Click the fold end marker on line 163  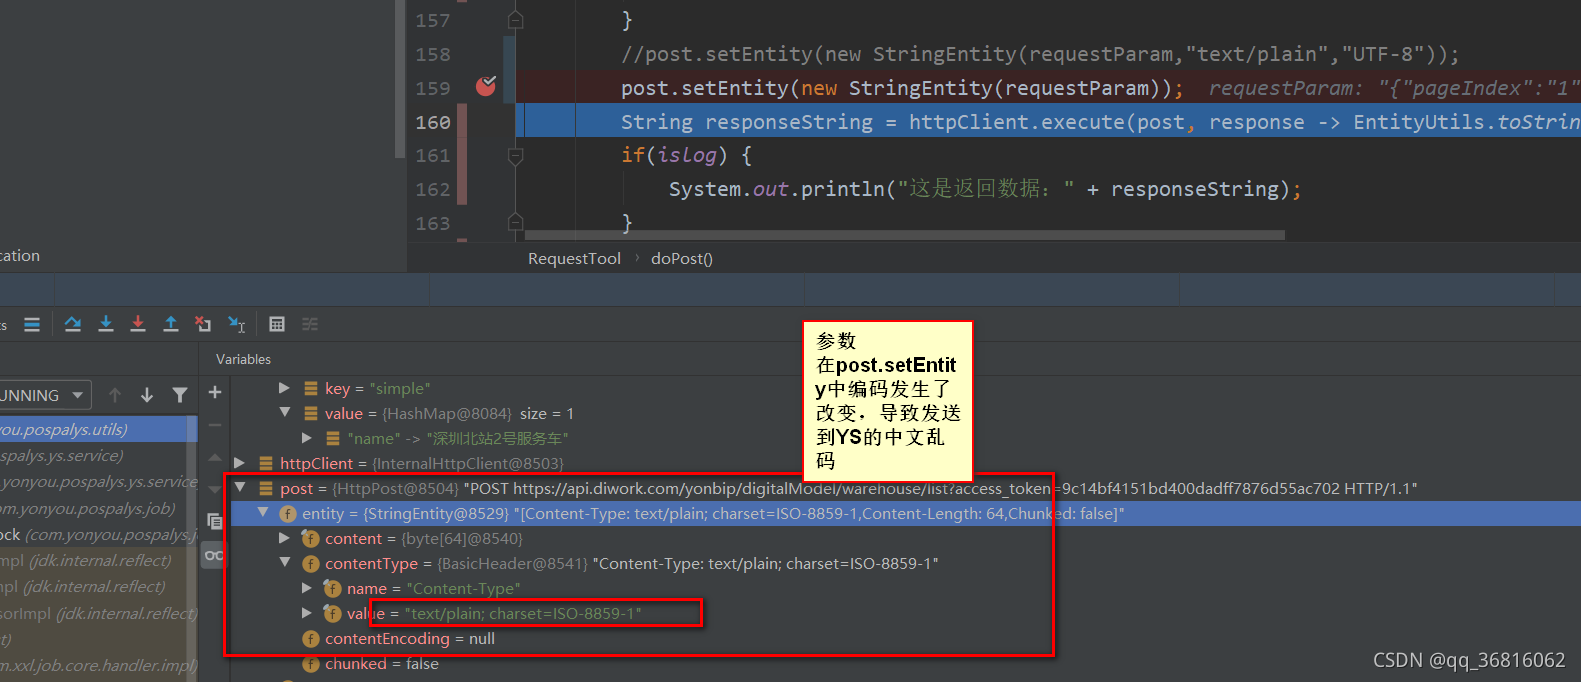tap(515, 222)
